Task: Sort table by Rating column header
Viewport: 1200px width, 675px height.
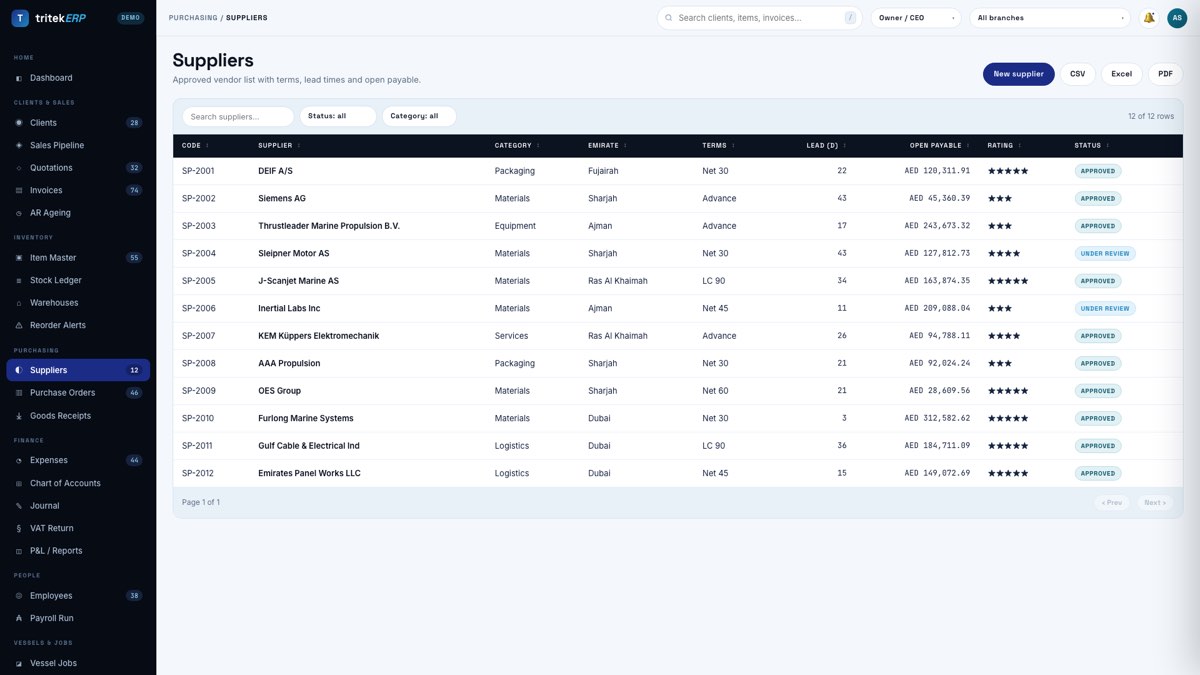Action: point(1004,146)
